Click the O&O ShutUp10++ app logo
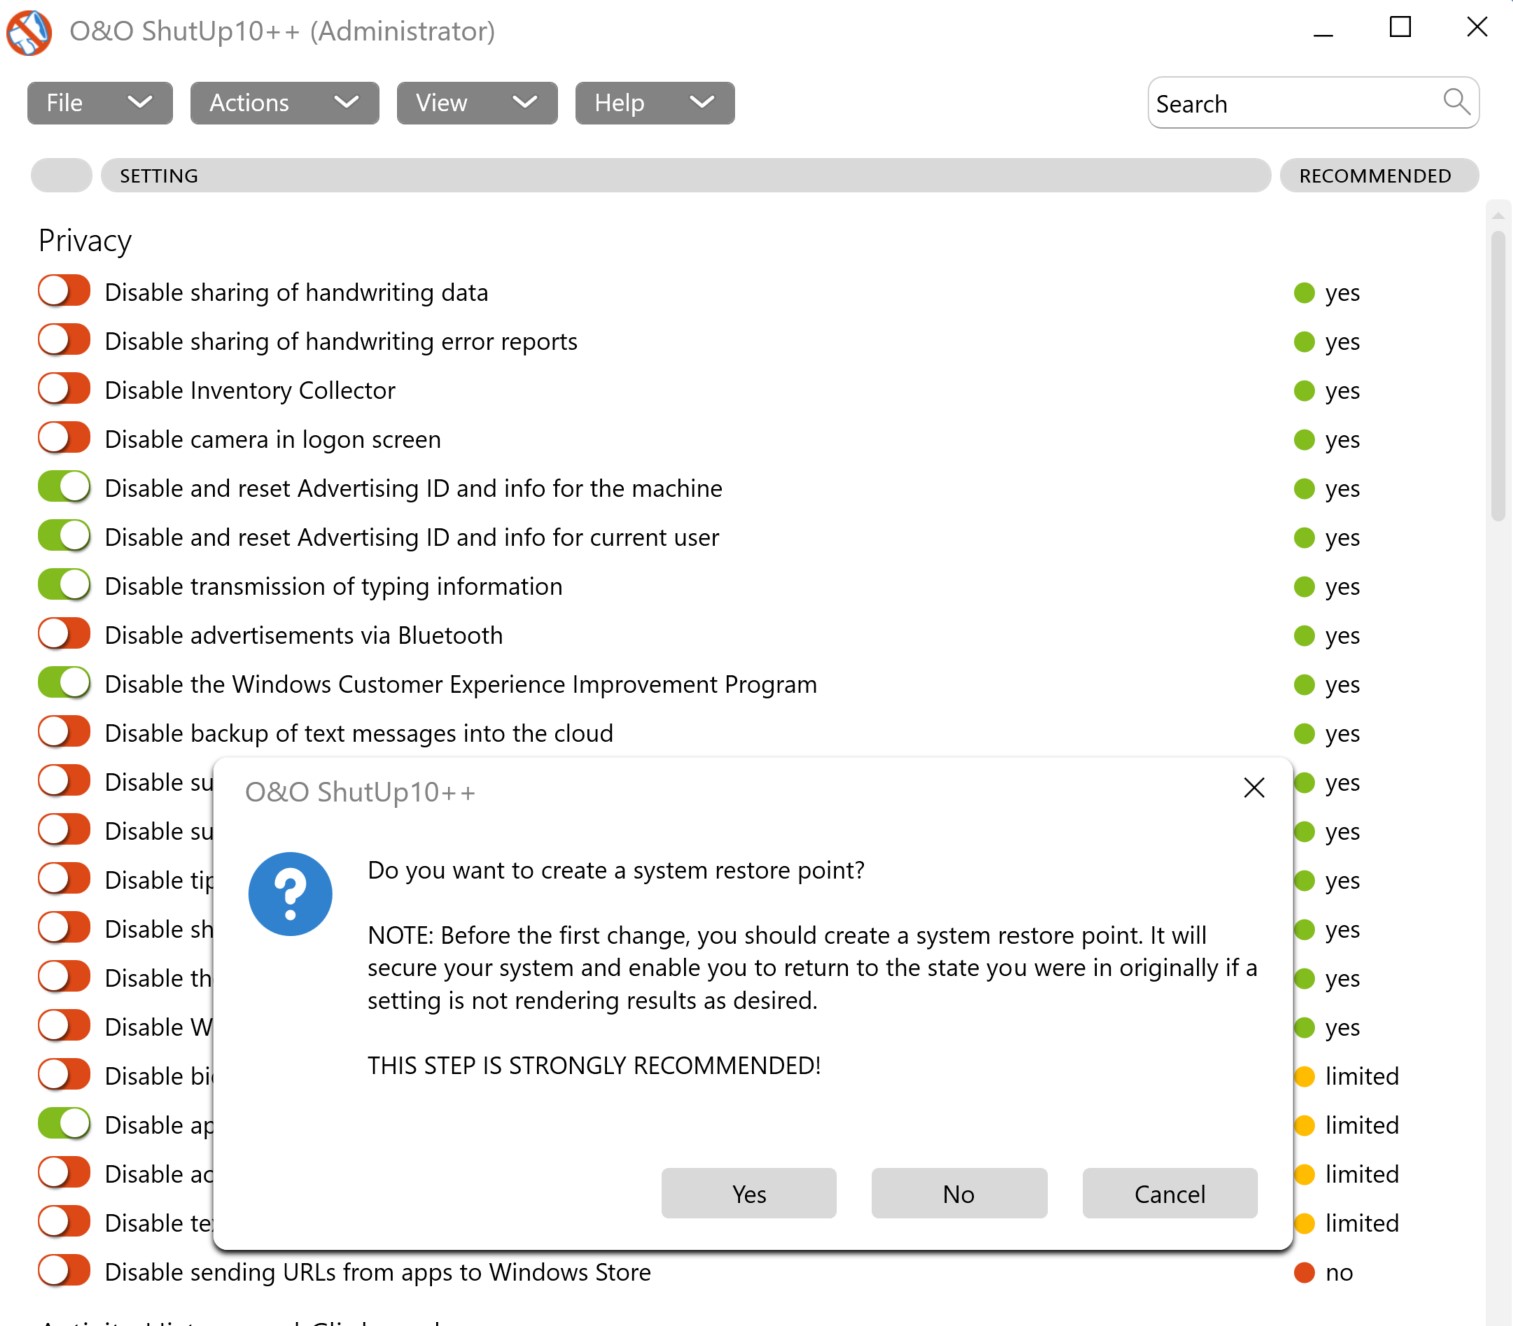The image size is (1513, 1326). point(29,32)
